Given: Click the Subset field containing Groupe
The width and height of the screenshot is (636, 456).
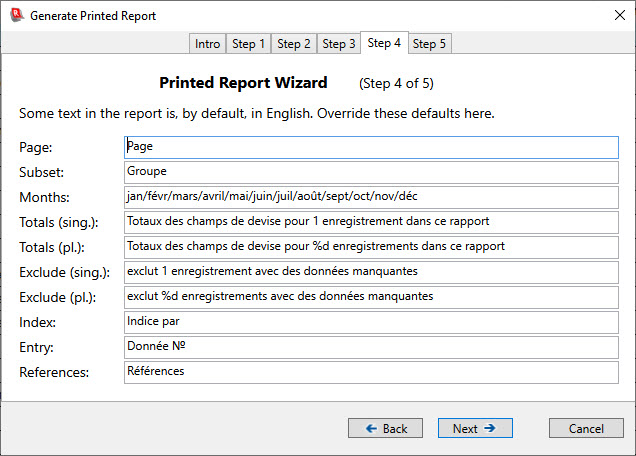Looking at the screenshot, I should pos(371,172).
